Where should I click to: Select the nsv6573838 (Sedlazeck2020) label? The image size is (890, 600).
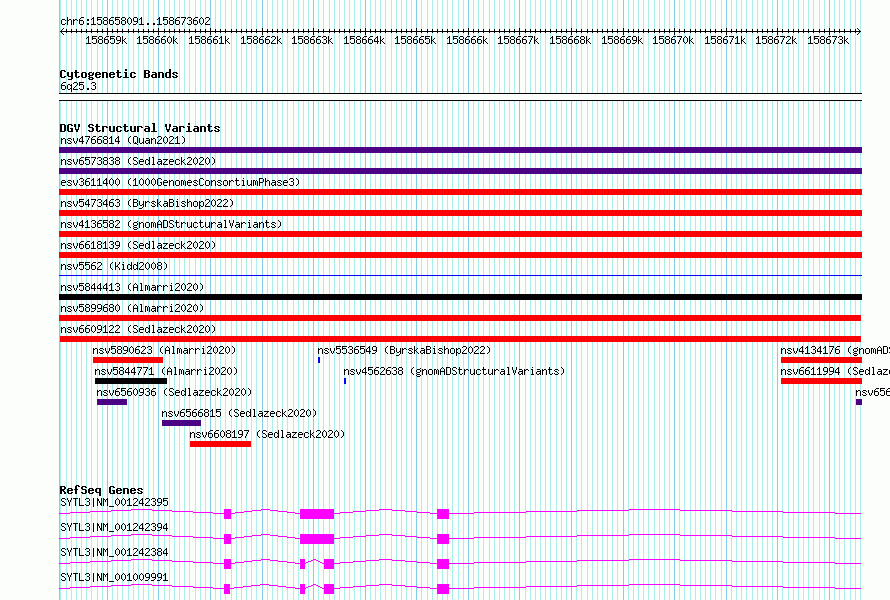click(138, 161)
